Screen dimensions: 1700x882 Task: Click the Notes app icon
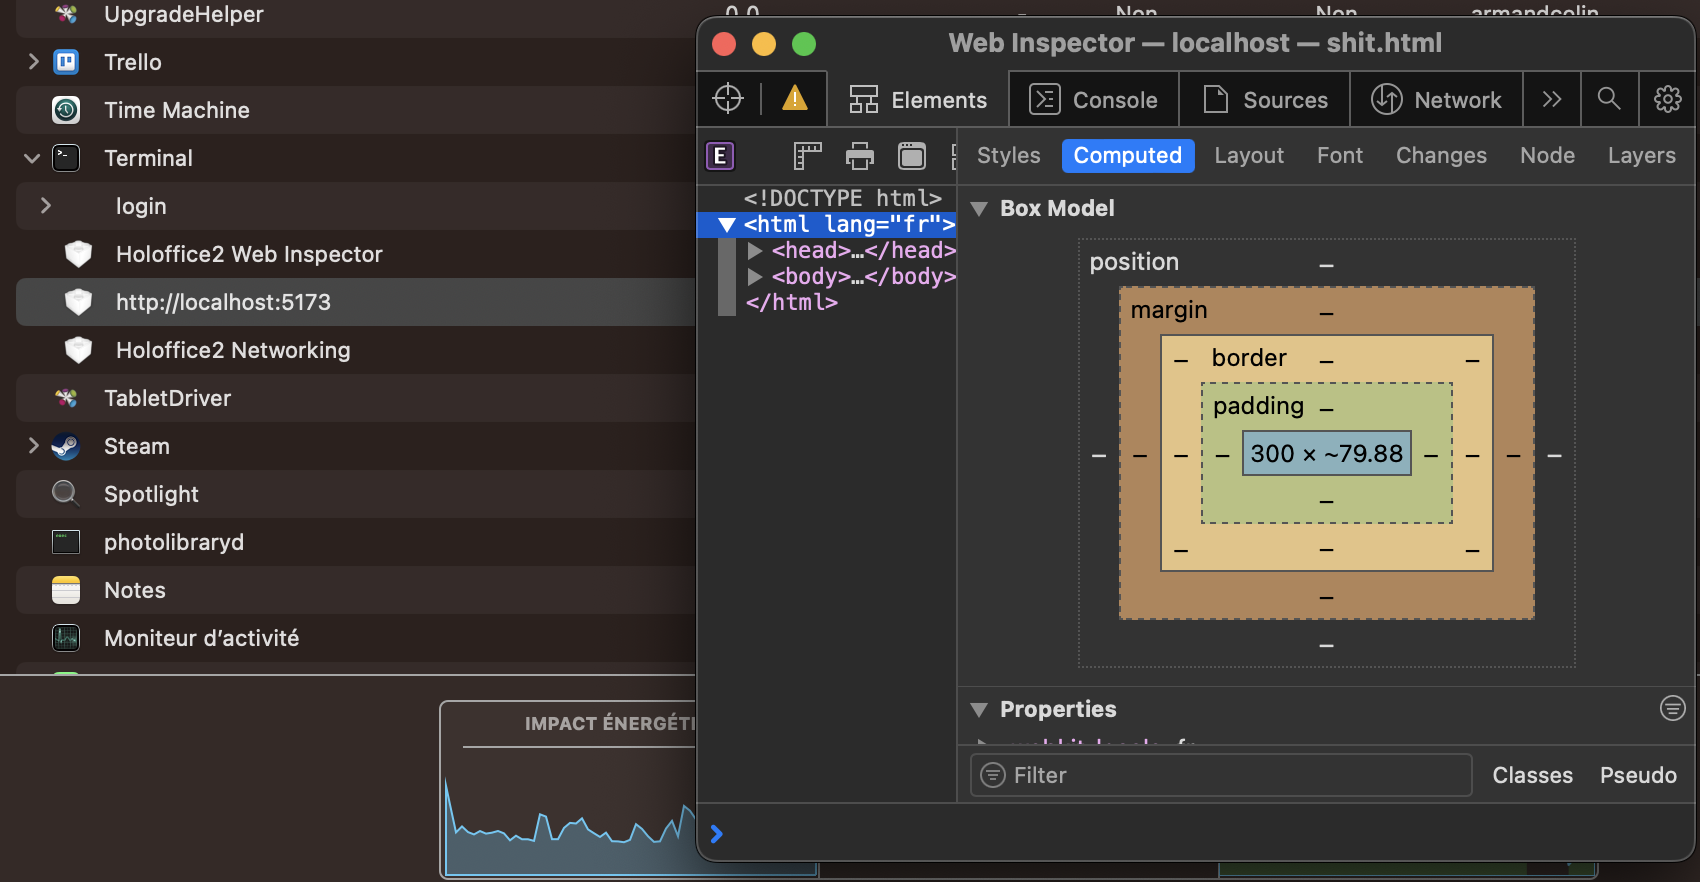66,590
